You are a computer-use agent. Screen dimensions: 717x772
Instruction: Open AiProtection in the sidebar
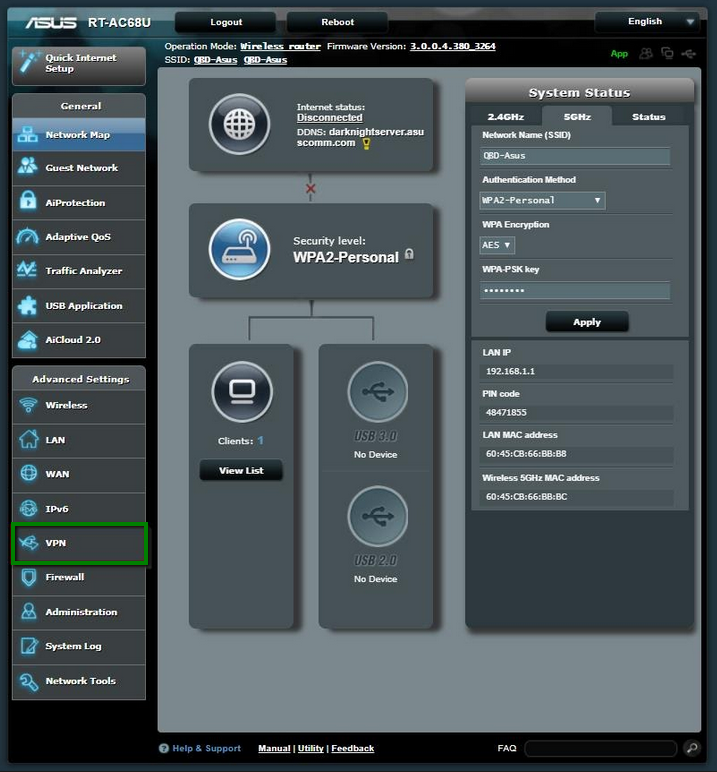point(79,202)
